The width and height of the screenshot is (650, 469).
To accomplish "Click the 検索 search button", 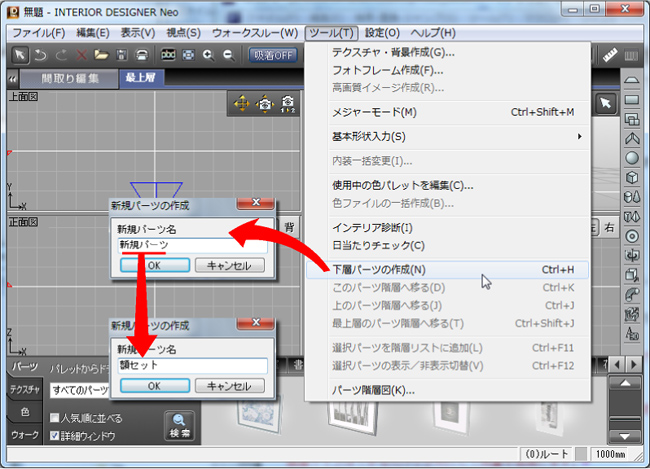I will (180, 426).
